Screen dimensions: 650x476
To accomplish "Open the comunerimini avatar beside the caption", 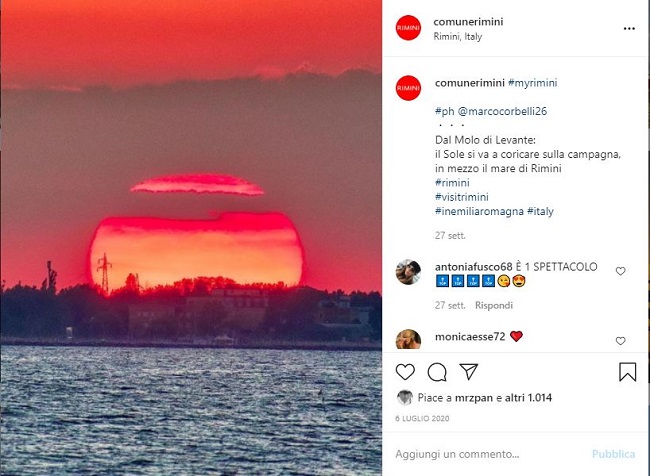I will [x=408, y=88].
